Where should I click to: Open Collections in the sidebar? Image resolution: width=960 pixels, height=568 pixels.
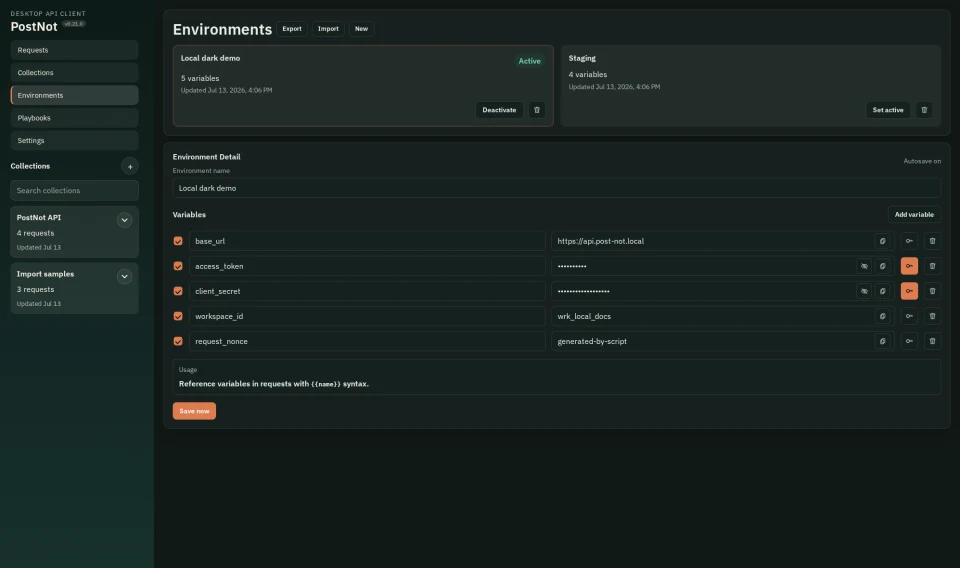(75, 73)
